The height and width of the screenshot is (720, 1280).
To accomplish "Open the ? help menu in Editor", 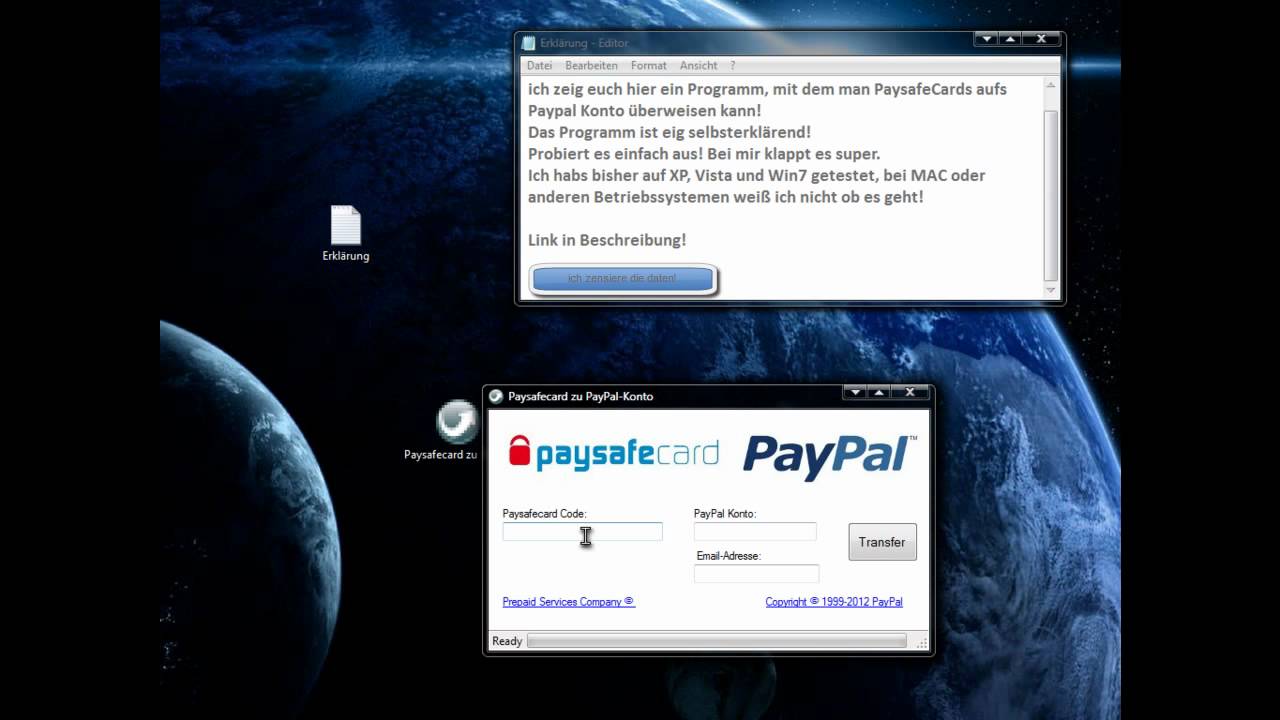I will tap(732, 65).
